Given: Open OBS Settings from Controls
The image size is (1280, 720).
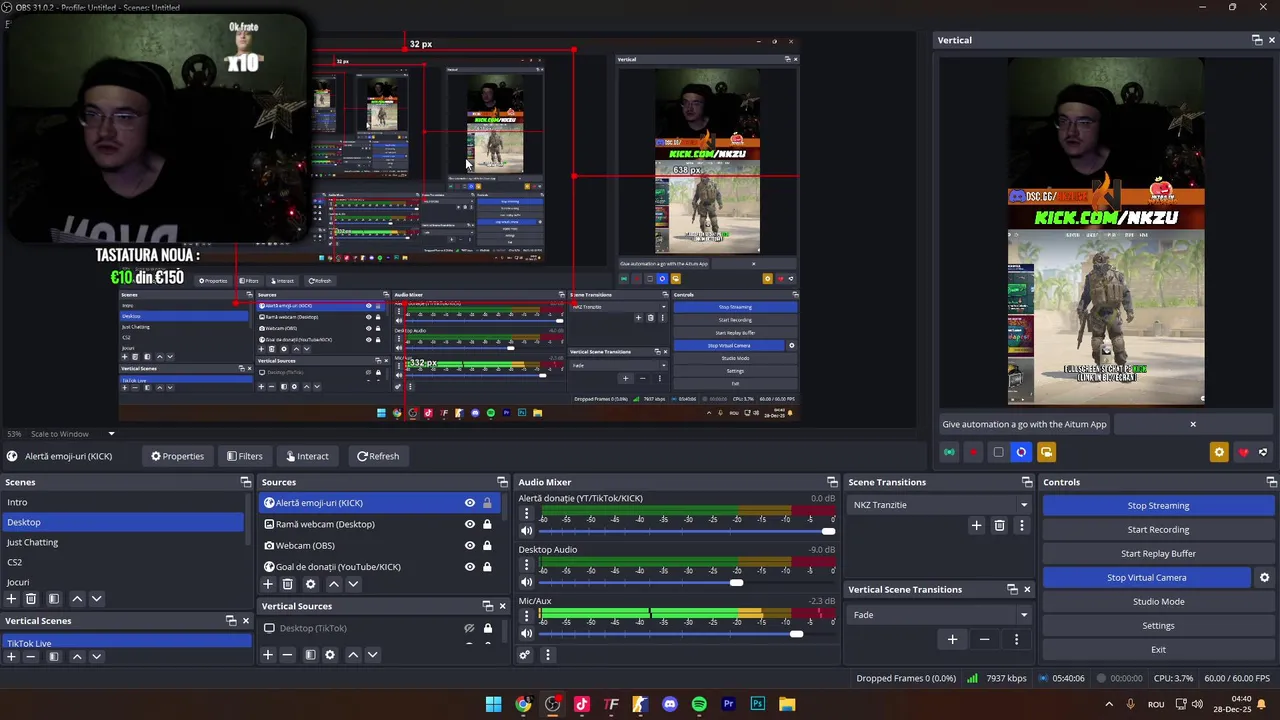Looking at the screenshot, I should [1158, 625].
